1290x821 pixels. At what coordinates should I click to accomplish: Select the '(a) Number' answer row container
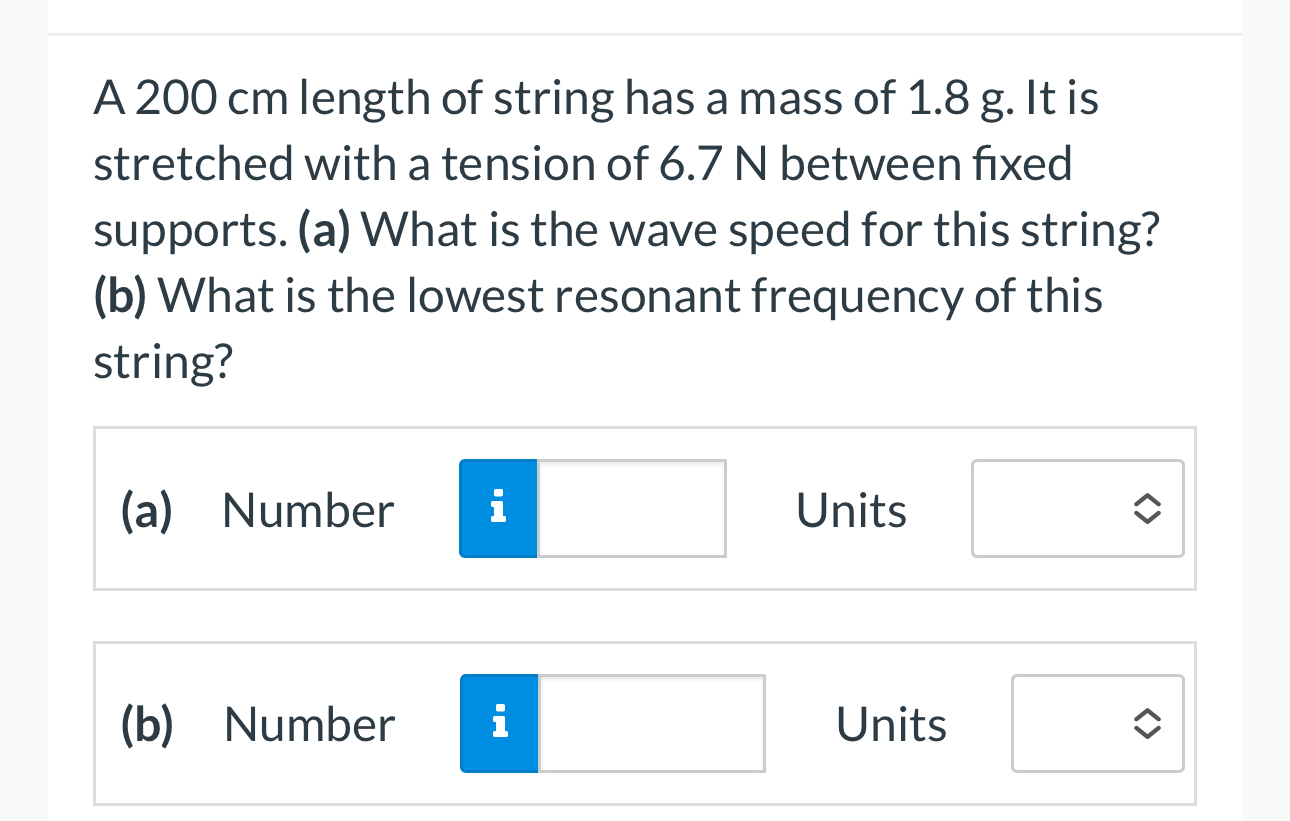[645, 509]
